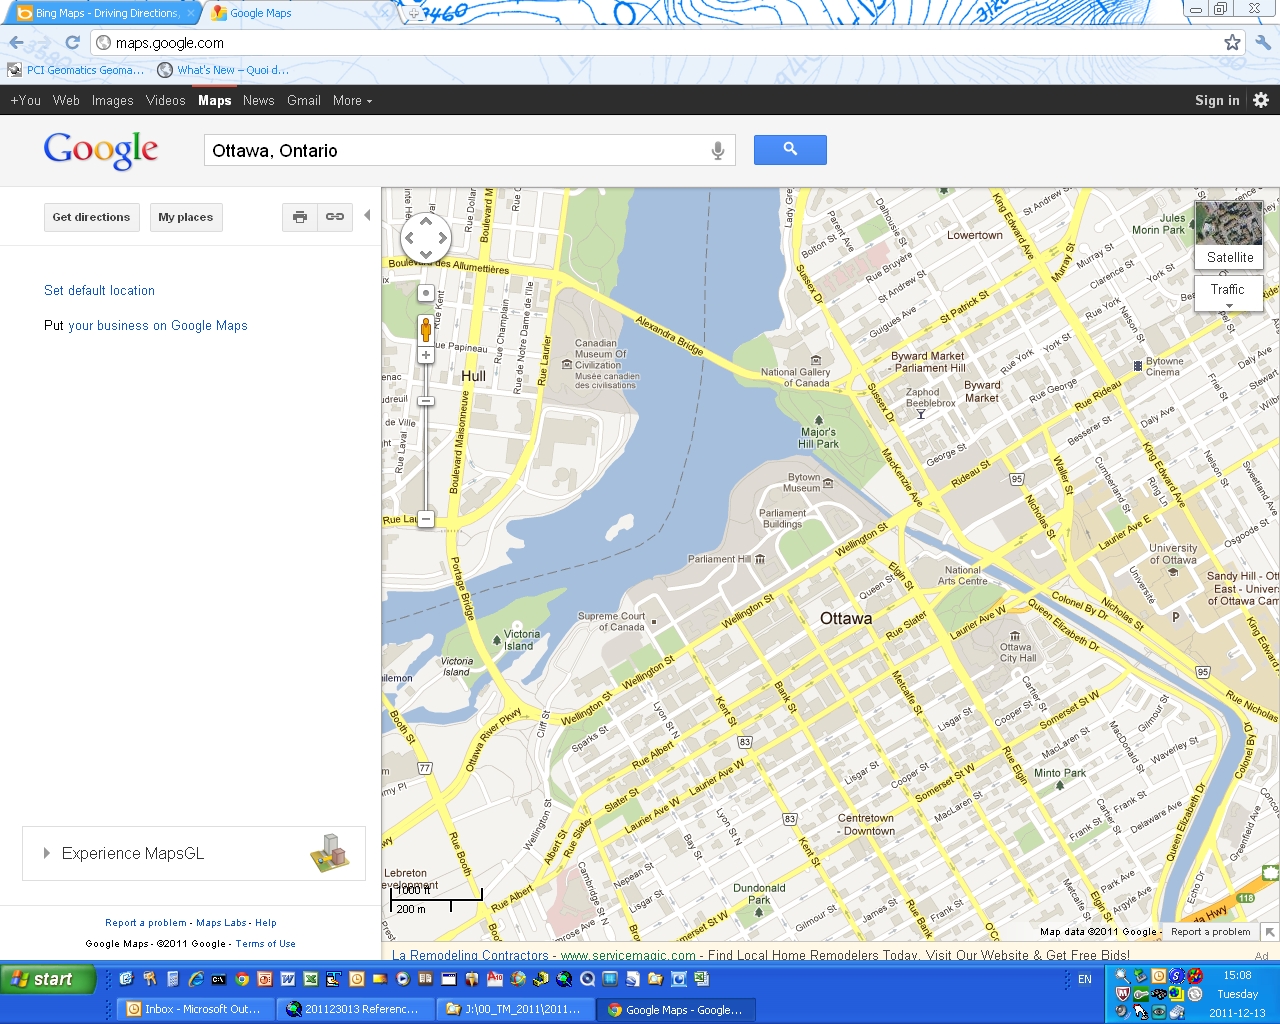
Task: Open the 201123013 Reference taskbar window
Action: point(355,1009)
